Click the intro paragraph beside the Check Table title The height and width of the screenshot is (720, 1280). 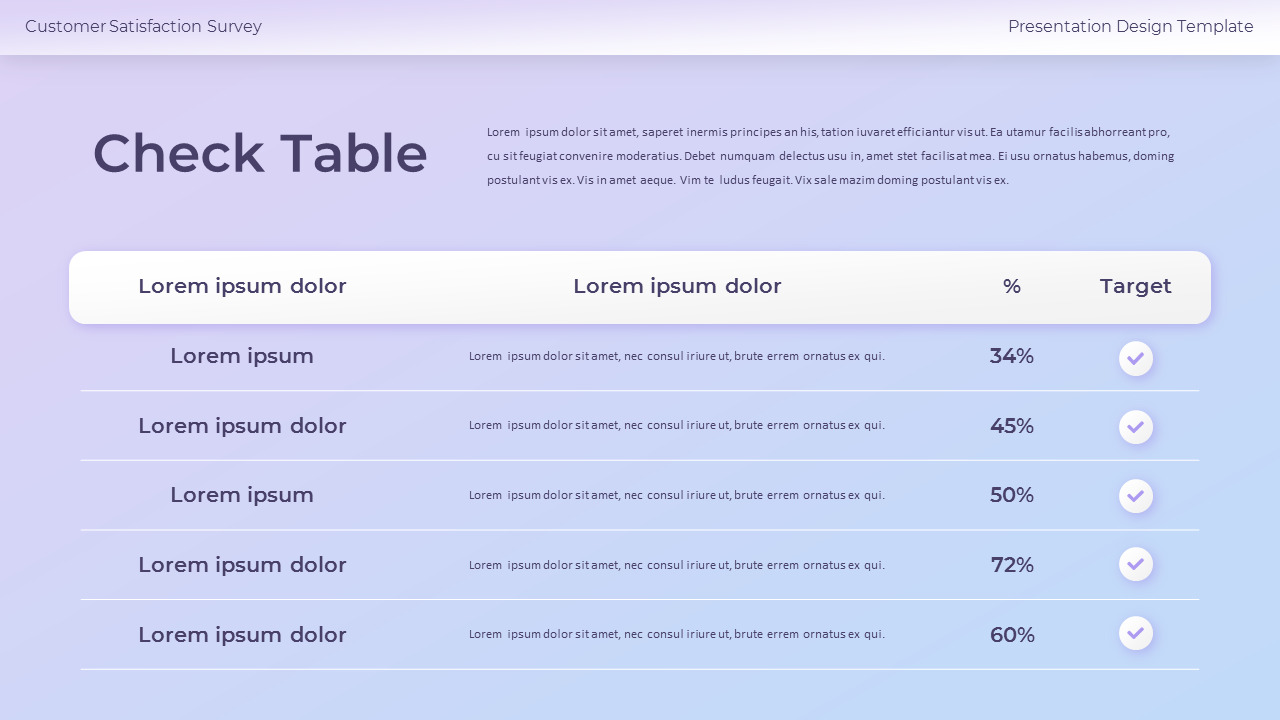(830, 156)
